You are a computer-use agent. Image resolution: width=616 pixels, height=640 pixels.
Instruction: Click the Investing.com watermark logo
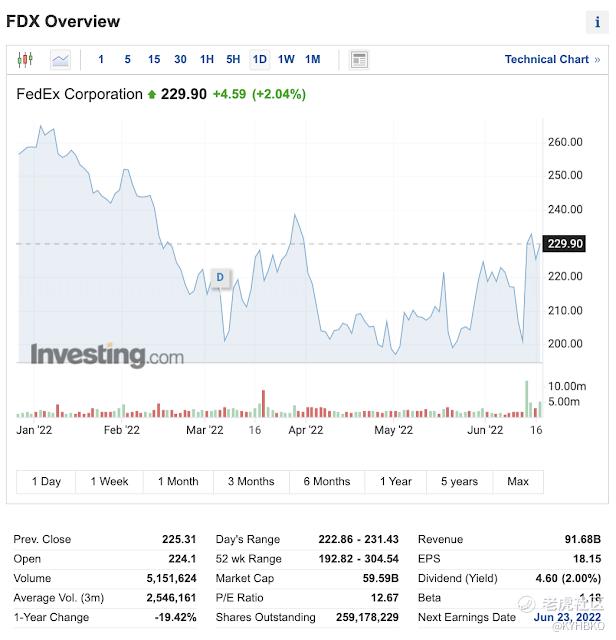107,355
